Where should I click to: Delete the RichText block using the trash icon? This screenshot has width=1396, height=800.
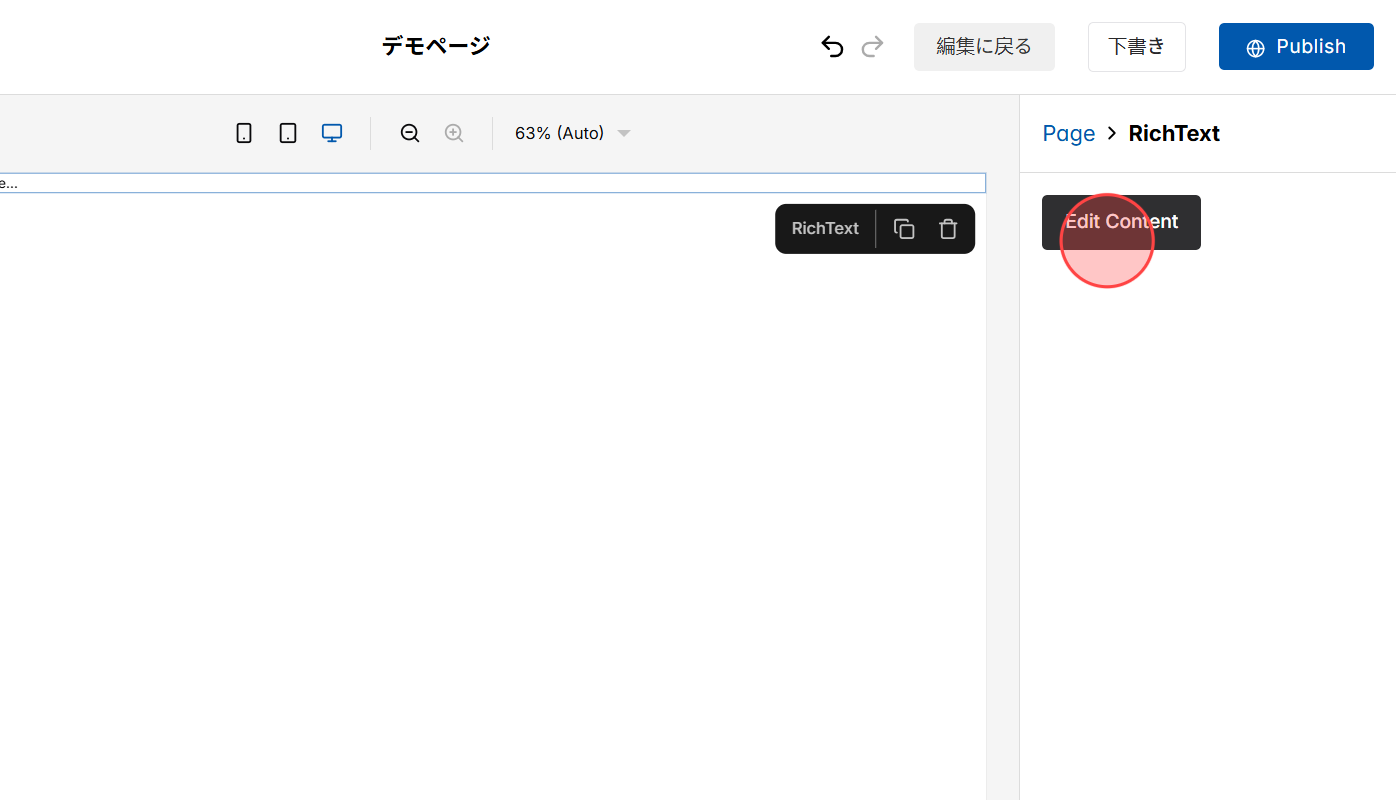tap(947, 228)
